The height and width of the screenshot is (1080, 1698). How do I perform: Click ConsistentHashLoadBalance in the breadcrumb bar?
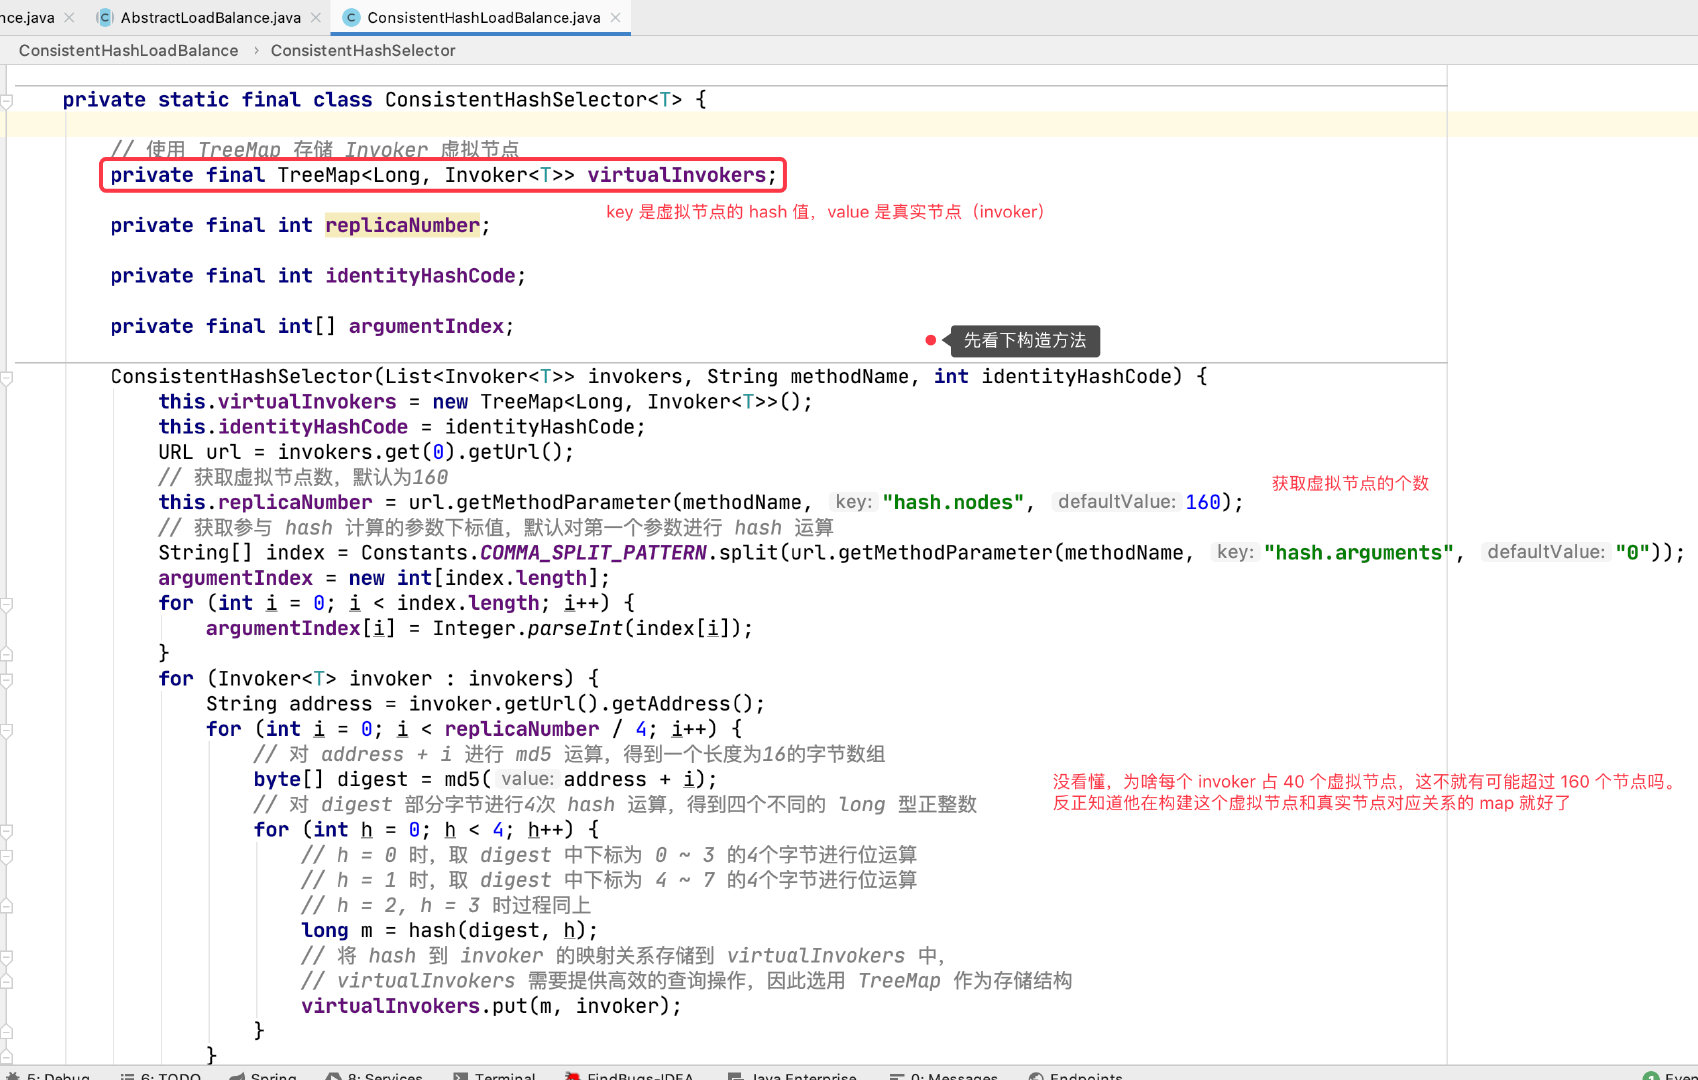coord(128,50)
